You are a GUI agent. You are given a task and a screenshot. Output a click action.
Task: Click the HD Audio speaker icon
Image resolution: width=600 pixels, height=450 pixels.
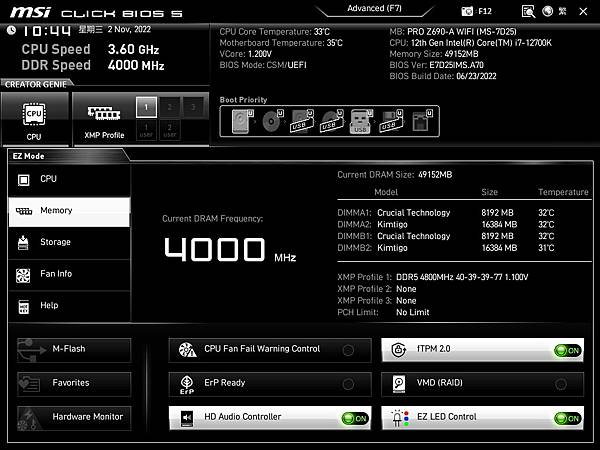point(187,418)
